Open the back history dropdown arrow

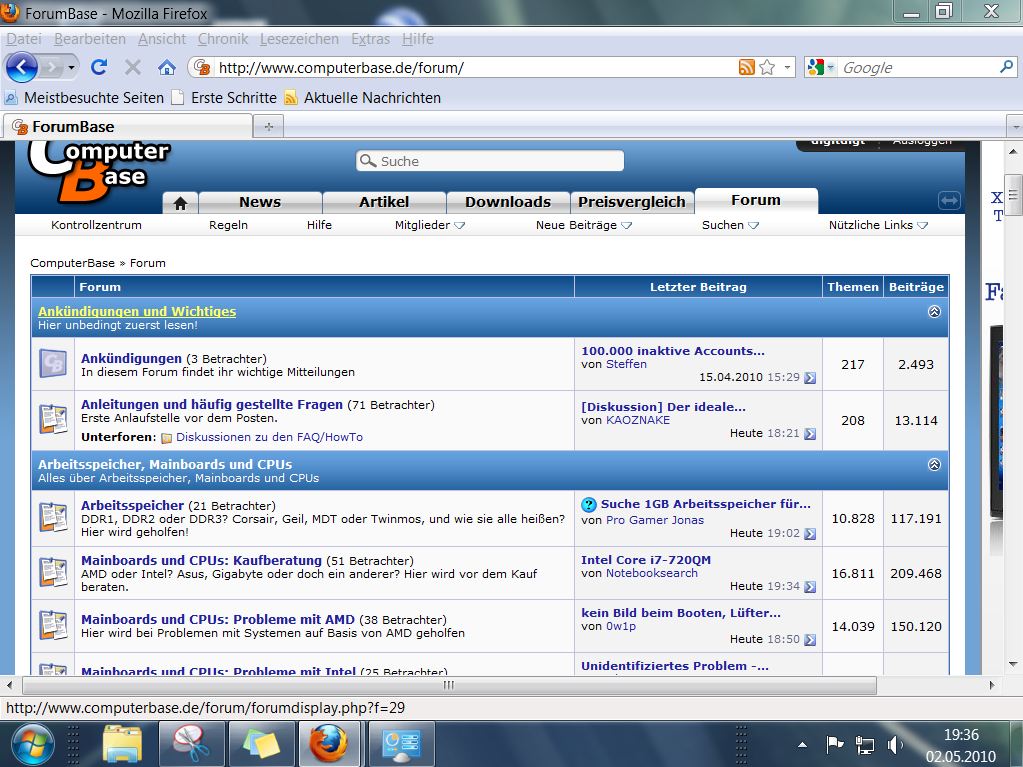[x=71, y=67]
